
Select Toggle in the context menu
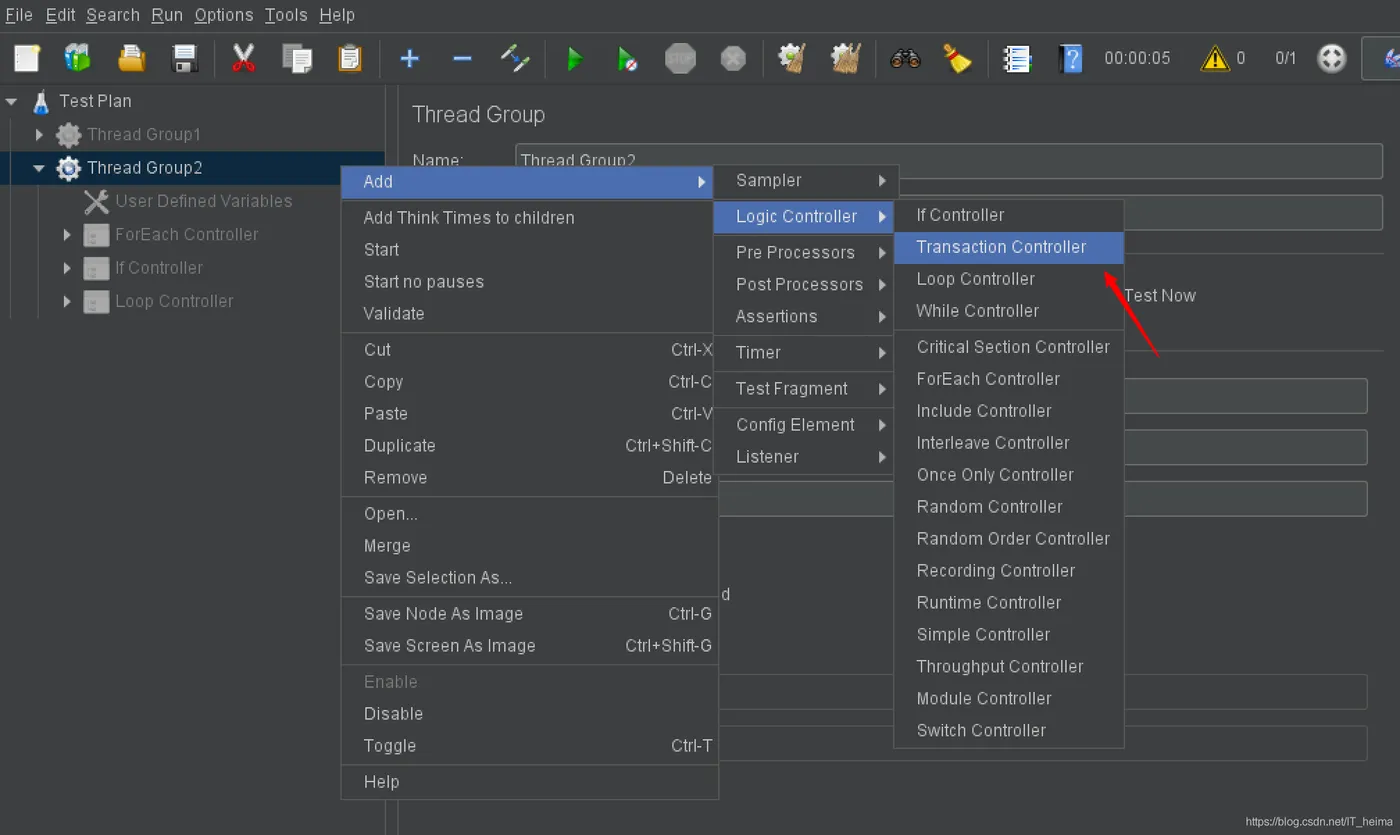390,746
